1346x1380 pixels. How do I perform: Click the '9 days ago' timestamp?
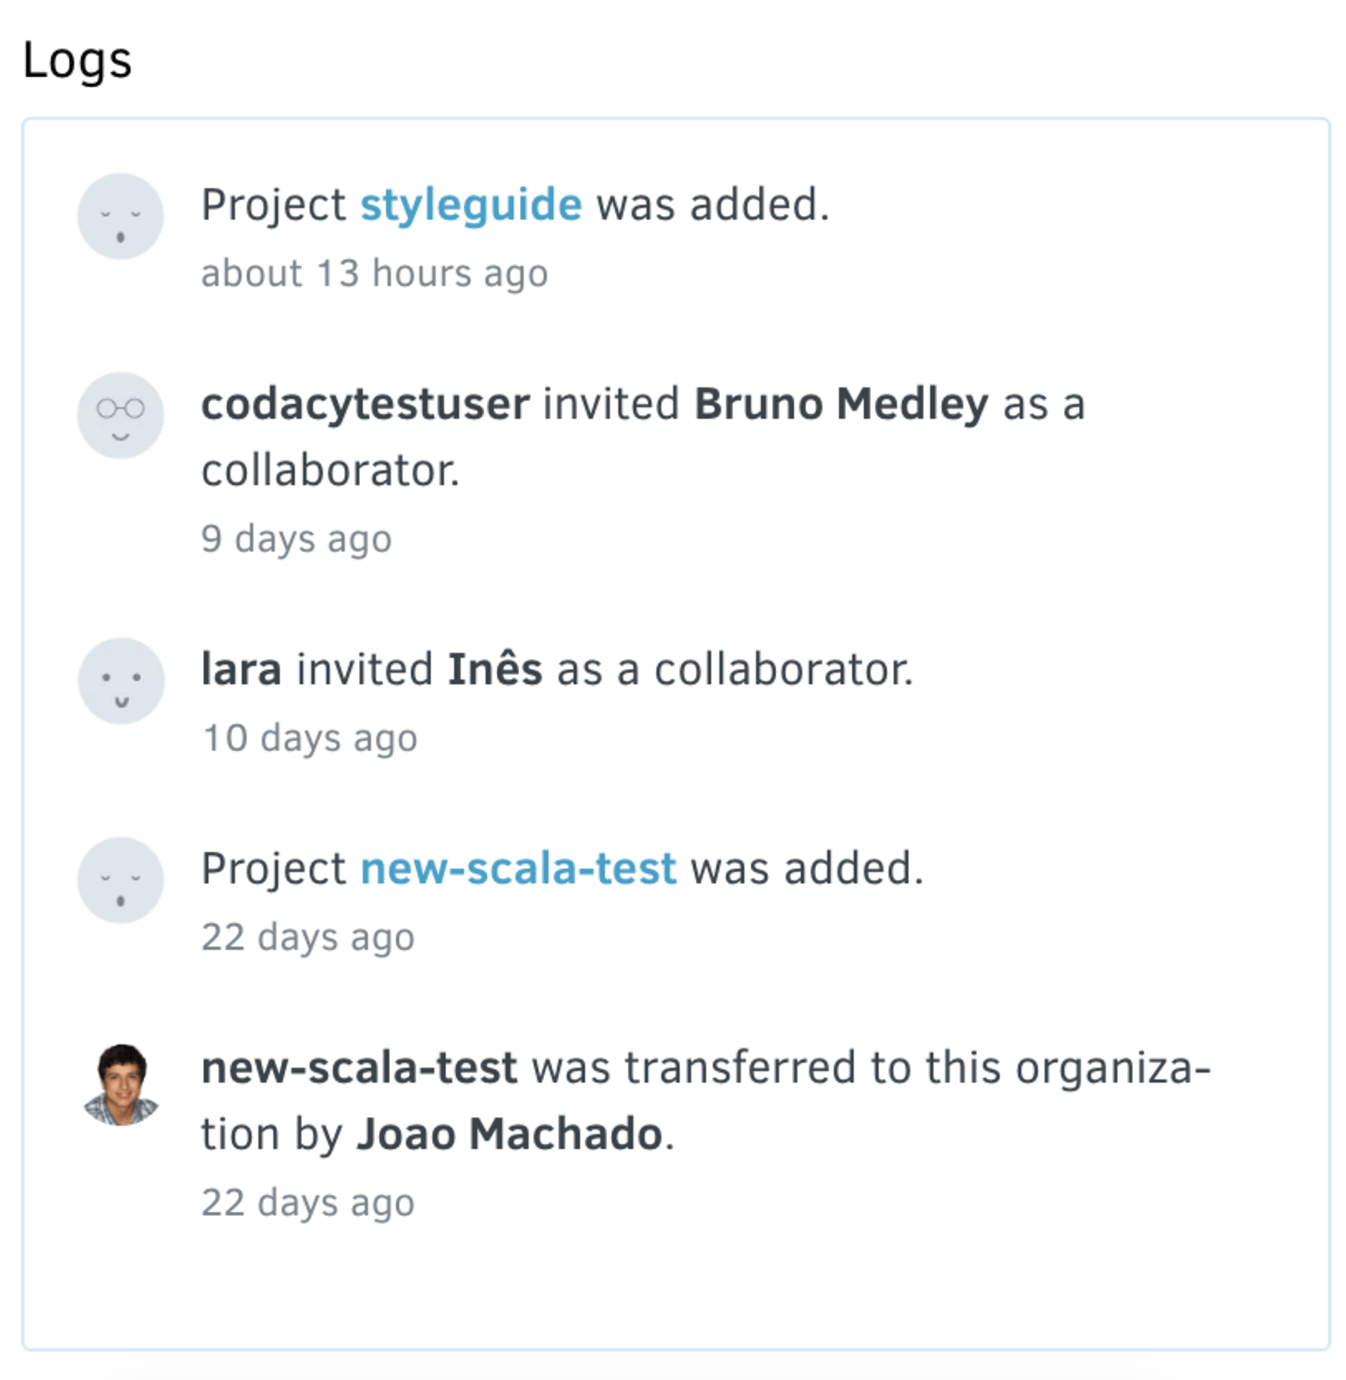coord(296,539)
